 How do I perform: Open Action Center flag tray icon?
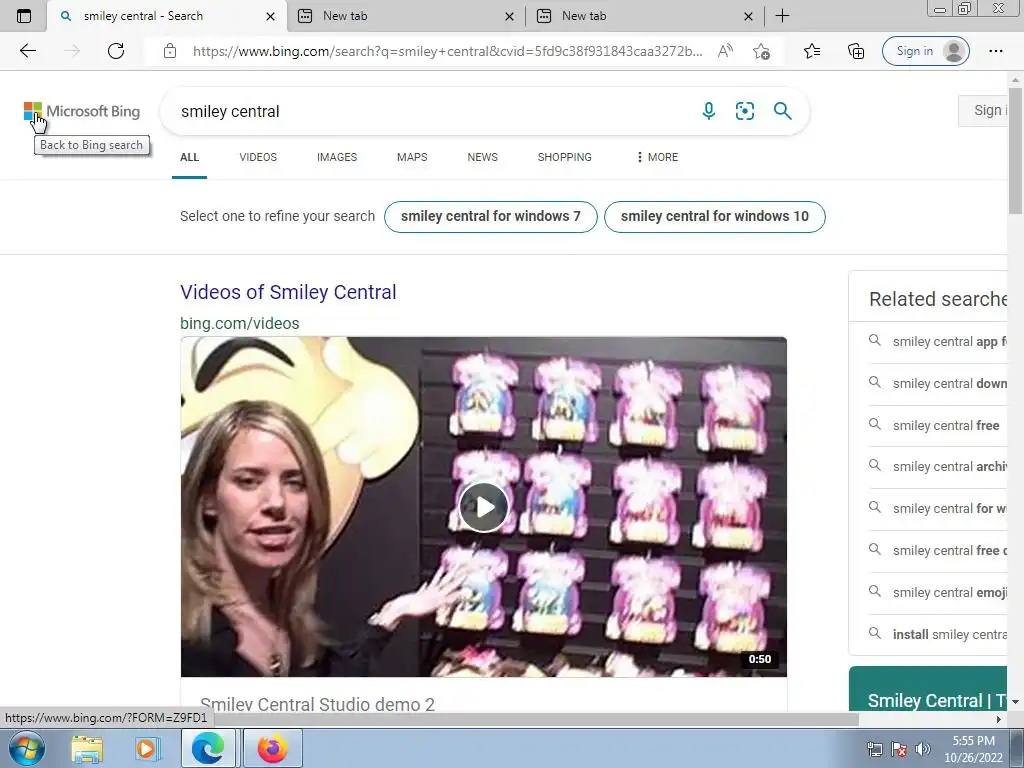(x=899, y=749)
